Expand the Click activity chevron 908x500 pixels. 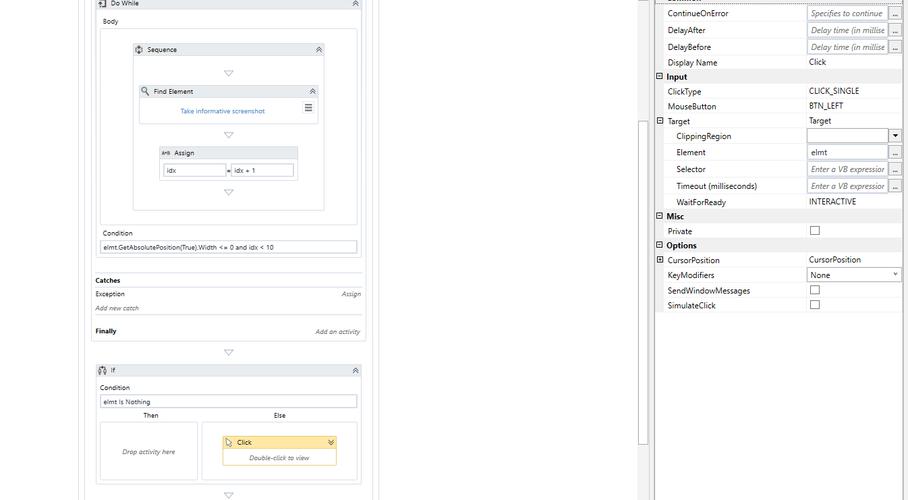331,442
